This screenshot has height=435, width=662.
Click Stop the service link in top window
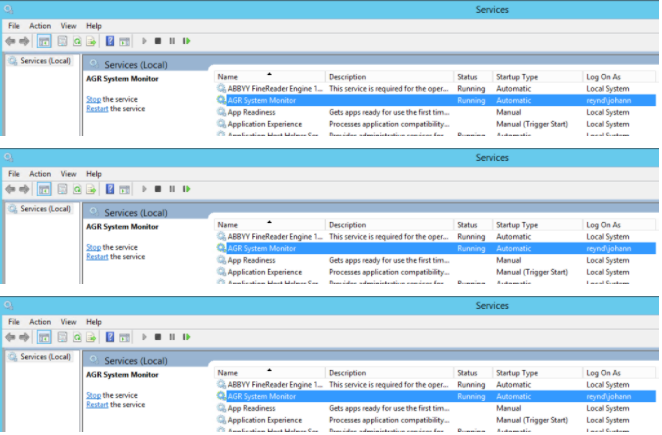94,99
